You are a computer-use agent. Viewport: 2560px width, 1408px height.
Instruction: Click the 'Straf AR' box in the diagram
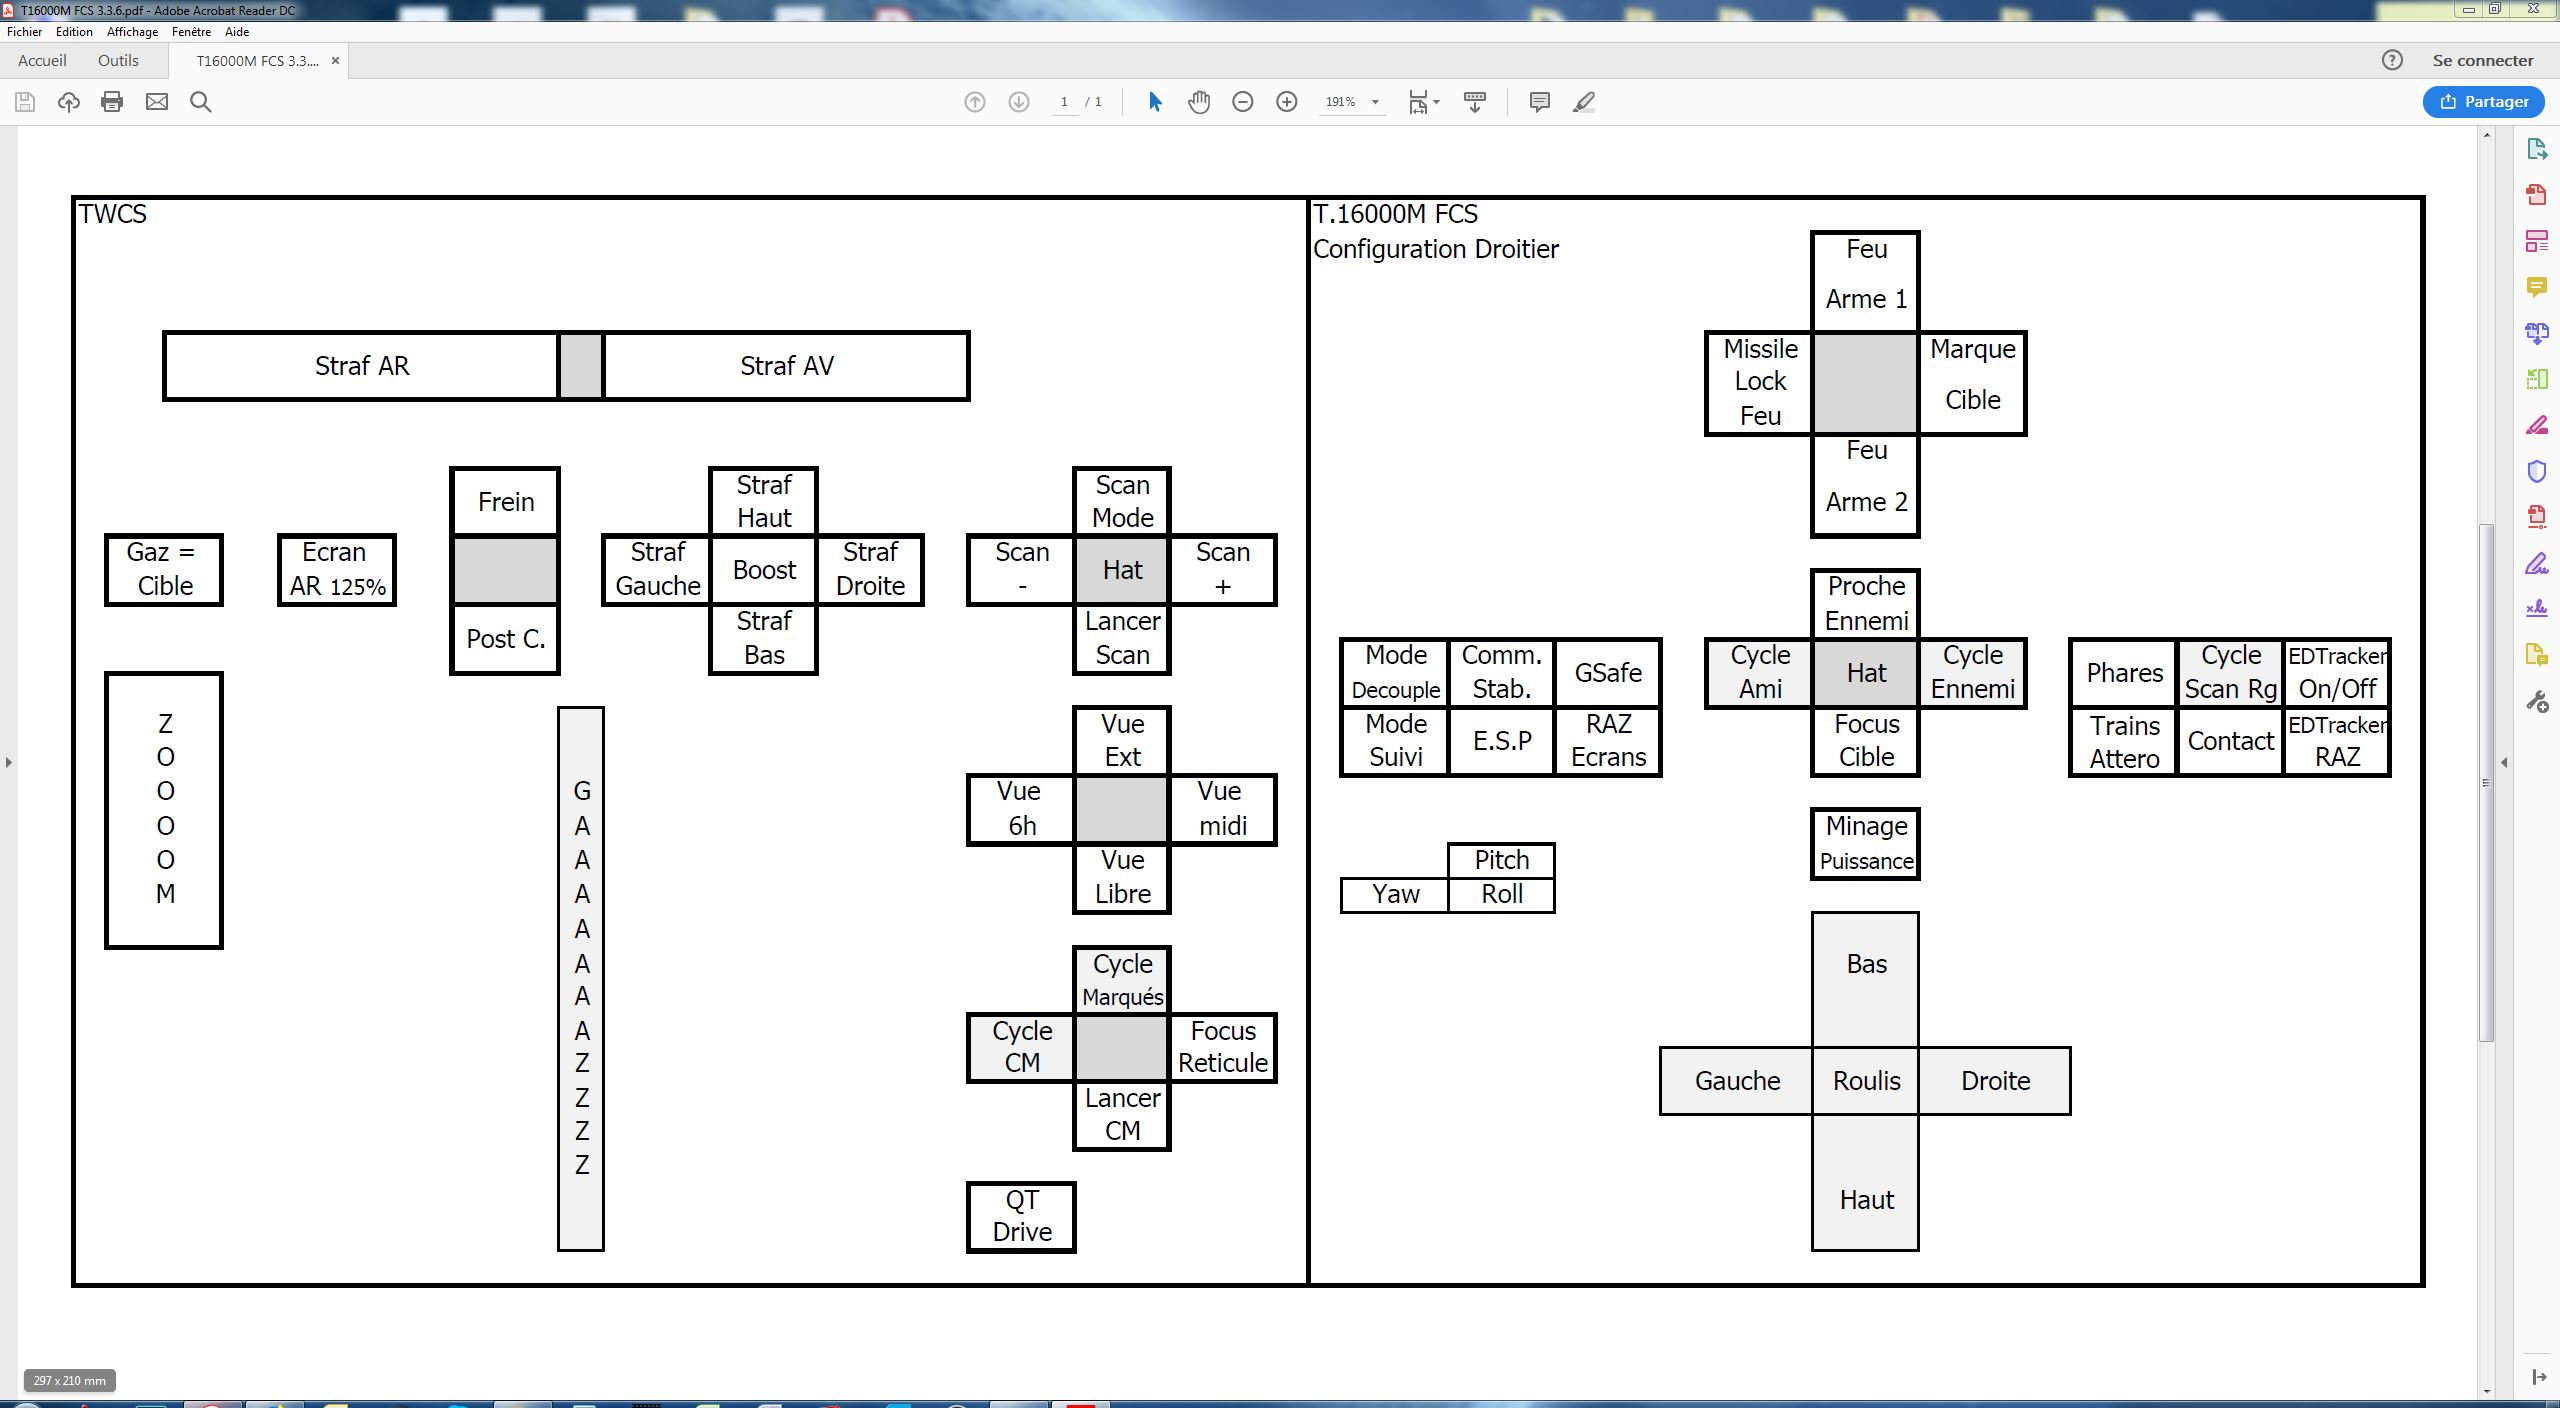point(361,366)
